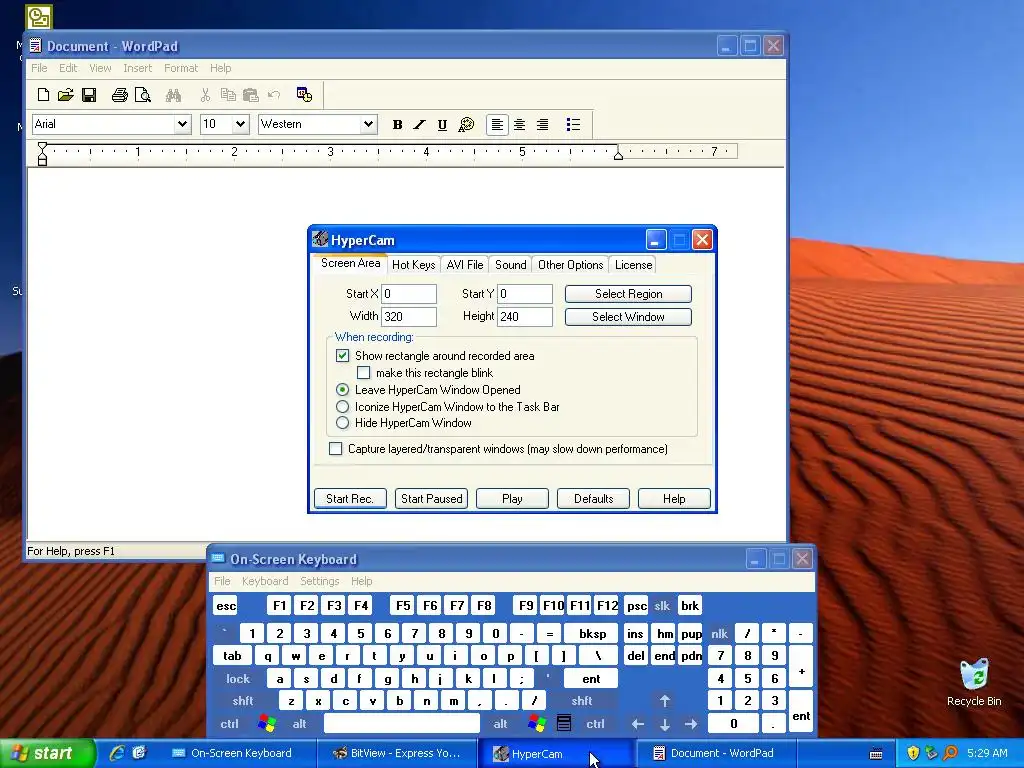Open On-Screen Keyboard Keyboard menu
This screenshot has height=768, width=1024.
coord(264,581)
